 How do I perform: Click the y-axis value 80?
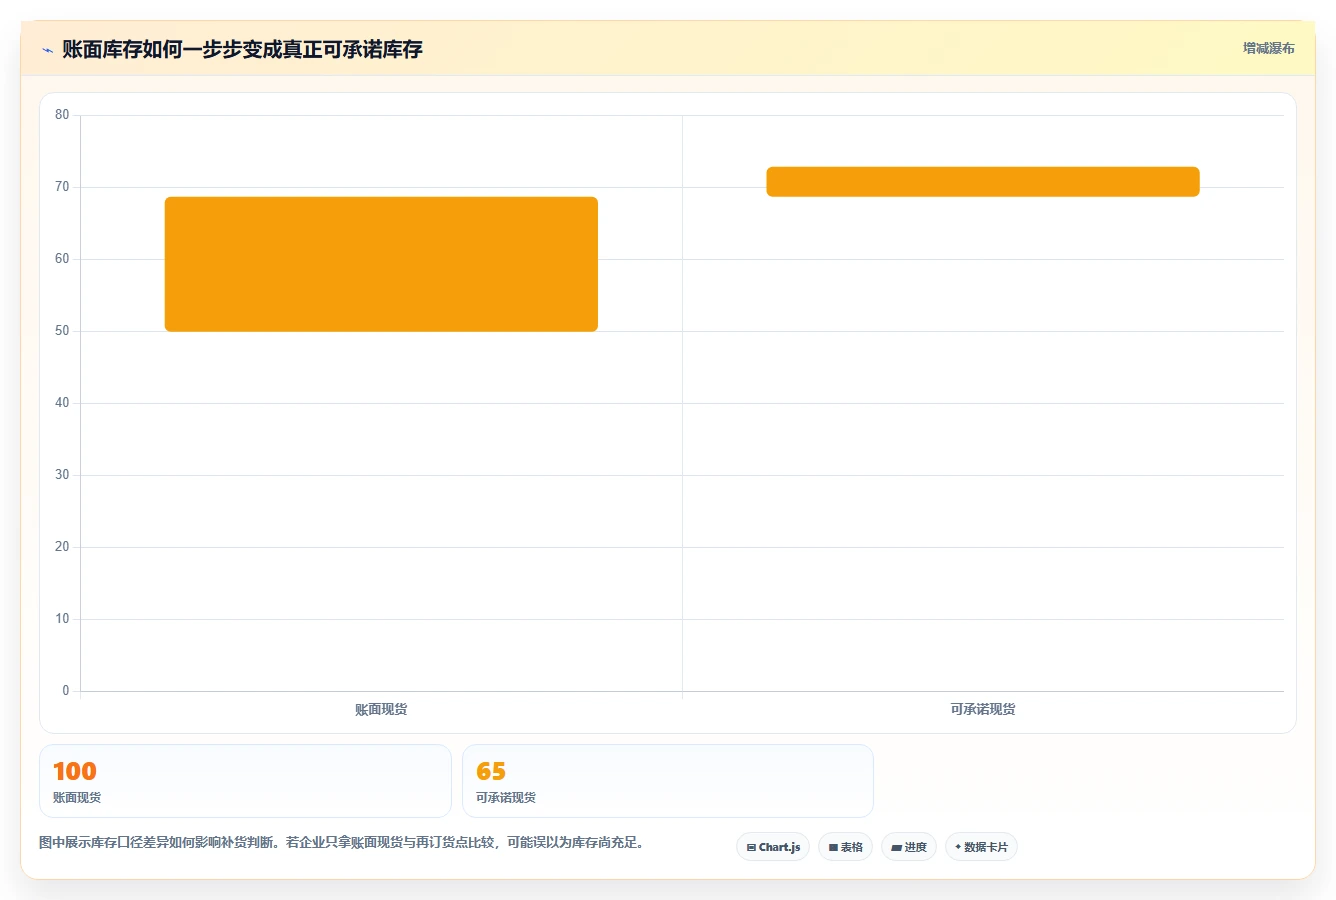(62, 115)
